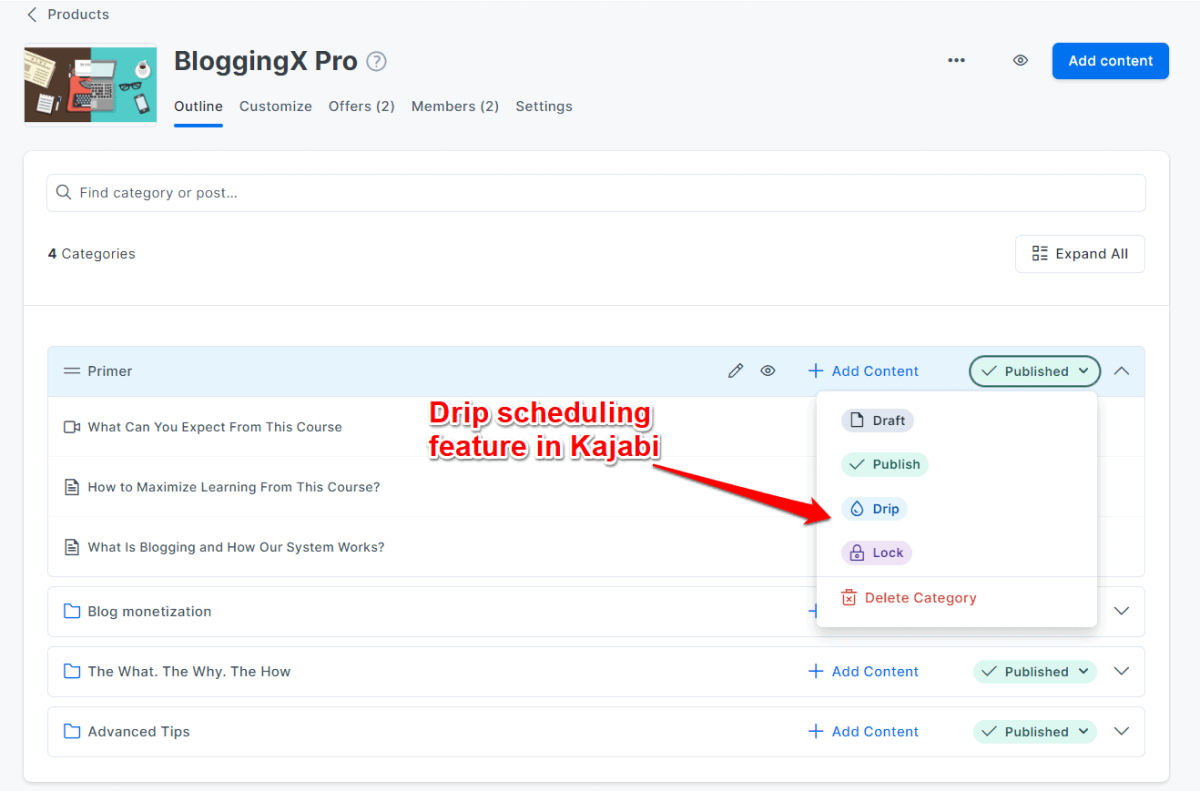Viewport: 1200px width, 791px height.
Task: Open Published dropdown for Advanced Tips
Action: coord(1035,732)
